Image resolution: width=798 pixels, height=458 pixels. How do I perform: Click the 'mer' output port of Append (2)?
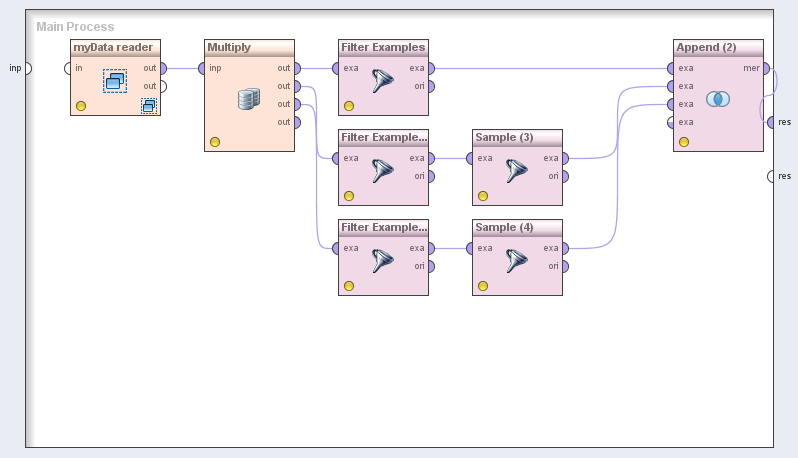pos(766,68)
